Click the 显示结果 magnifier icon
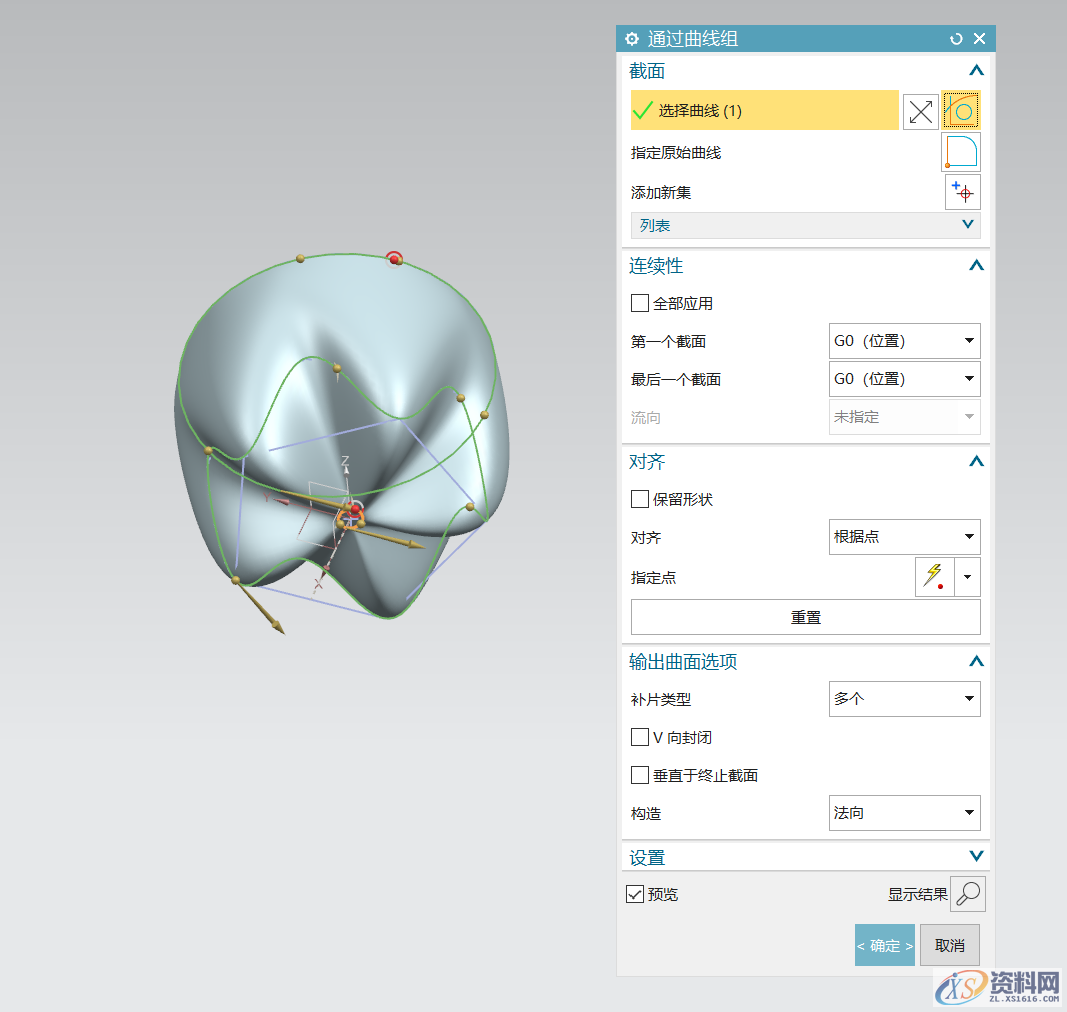Image resolution: width=1067 pixels, height=1012 pixels. [966, 894]
